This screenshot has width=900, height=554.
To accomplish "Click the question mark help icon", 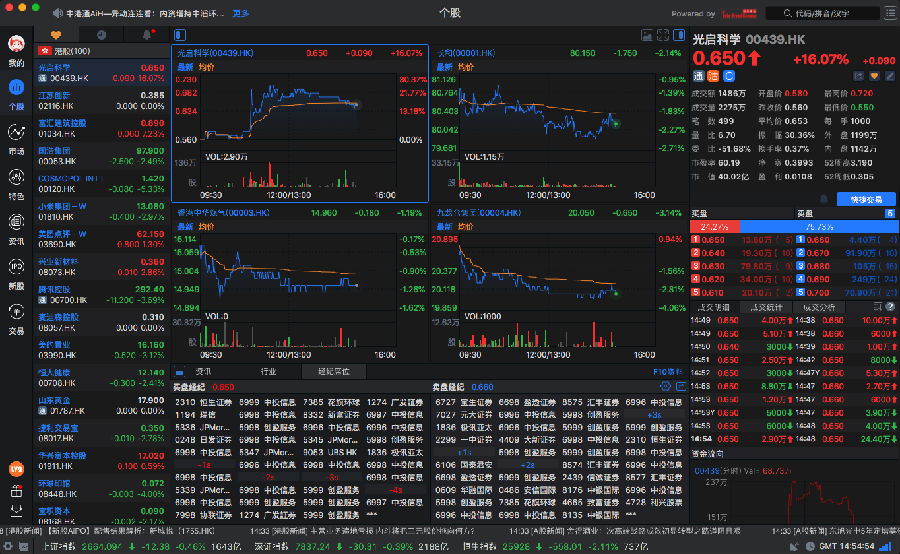I will [890, 307].
